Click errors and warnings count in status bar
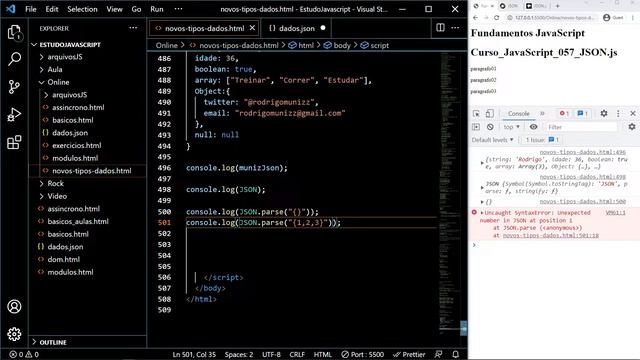This screenshot has width=640, height=360. (24, 354)
